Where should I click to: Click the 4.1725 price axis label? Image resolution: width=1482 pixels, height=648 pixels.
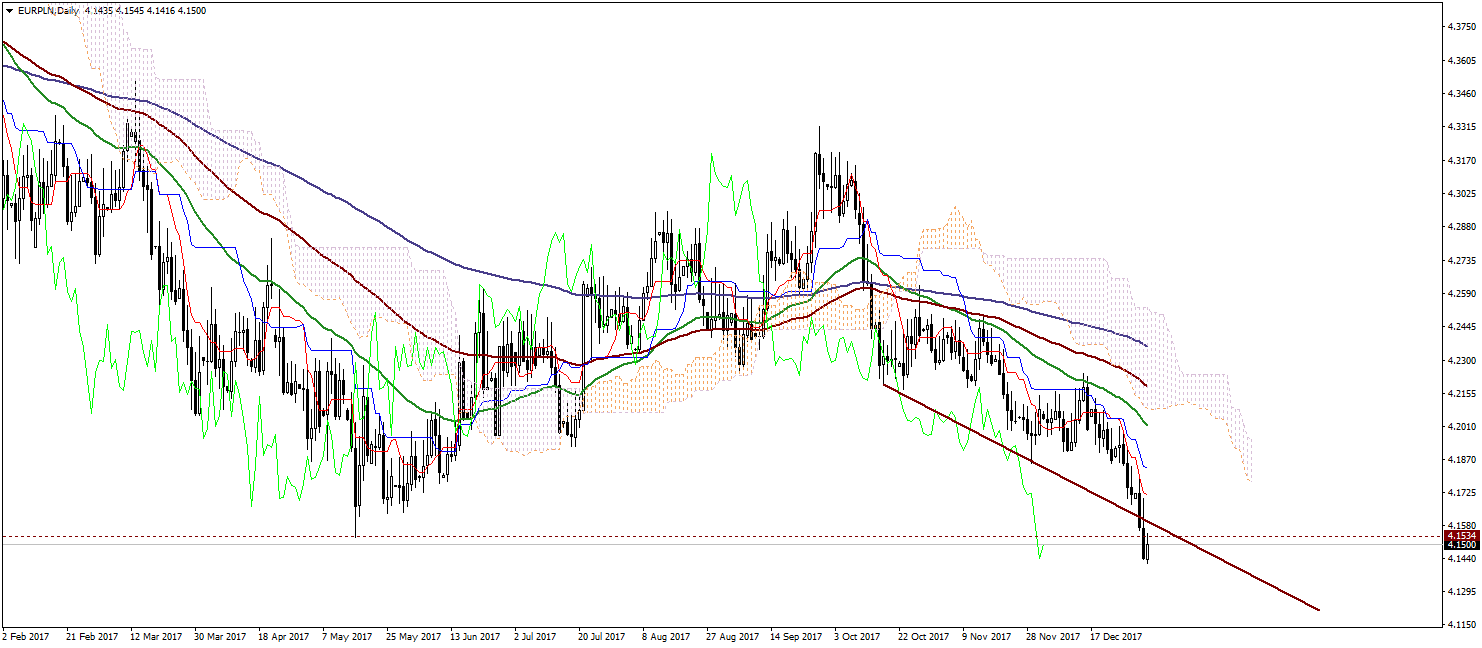click(1462, 492)
